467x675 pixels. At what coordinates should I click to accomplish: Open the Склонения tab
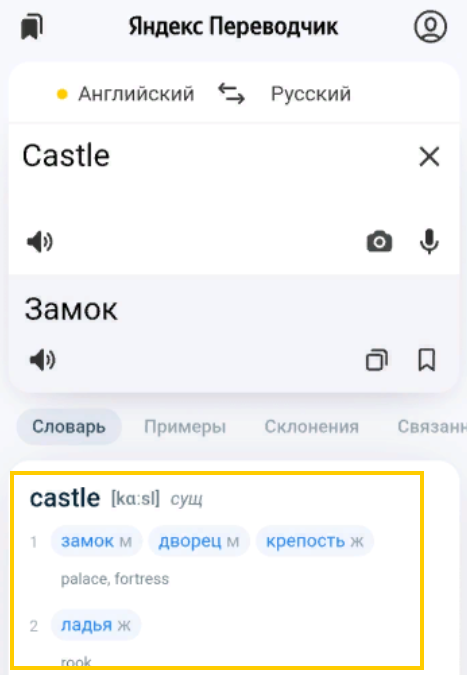(312, 427)
